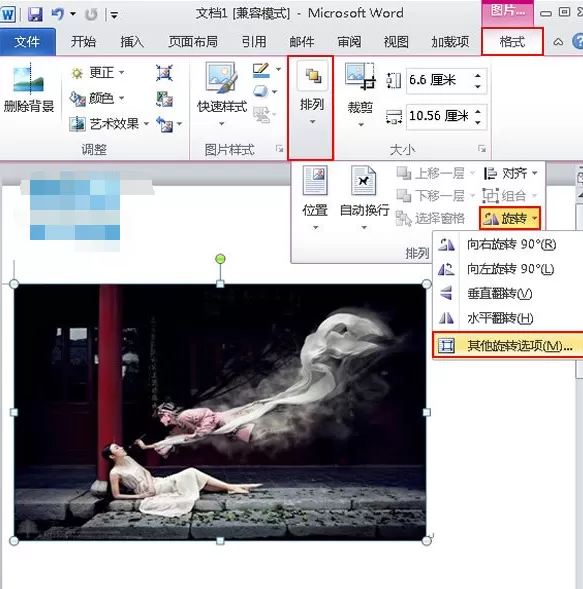Open the 文件 (File) tab
Image resolution: width=583 pixels, height=589 pixels.
coord(27,42)
